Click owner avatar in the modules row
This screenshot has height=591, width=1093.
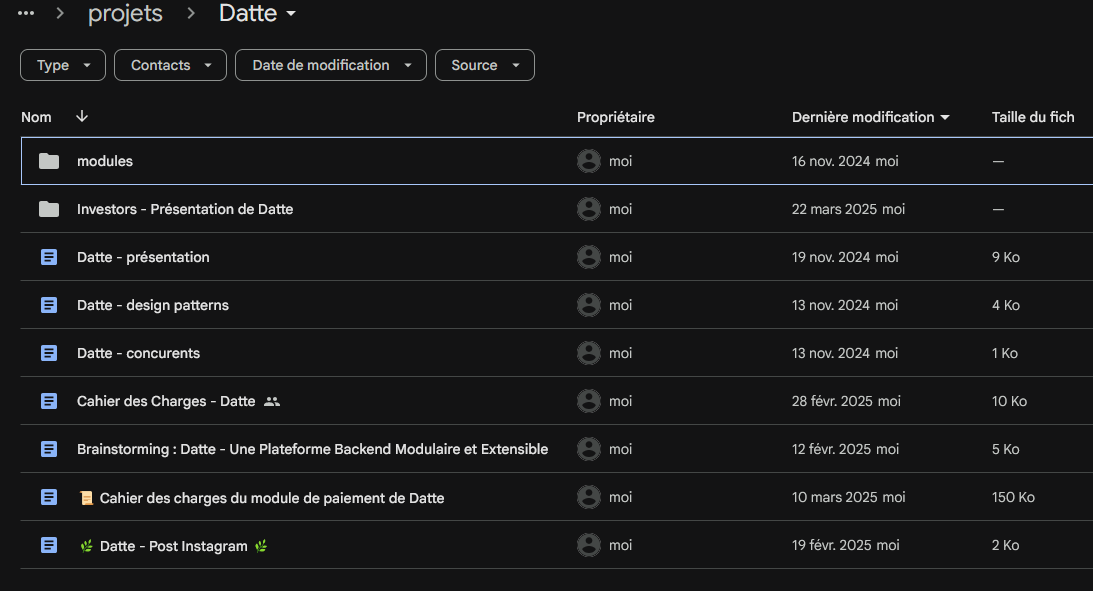point(589,161)
